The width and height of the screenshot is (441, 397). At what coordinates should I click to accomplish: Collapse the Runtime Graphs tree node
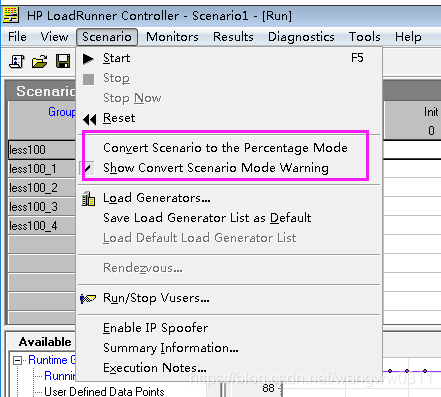coord(17,360)
